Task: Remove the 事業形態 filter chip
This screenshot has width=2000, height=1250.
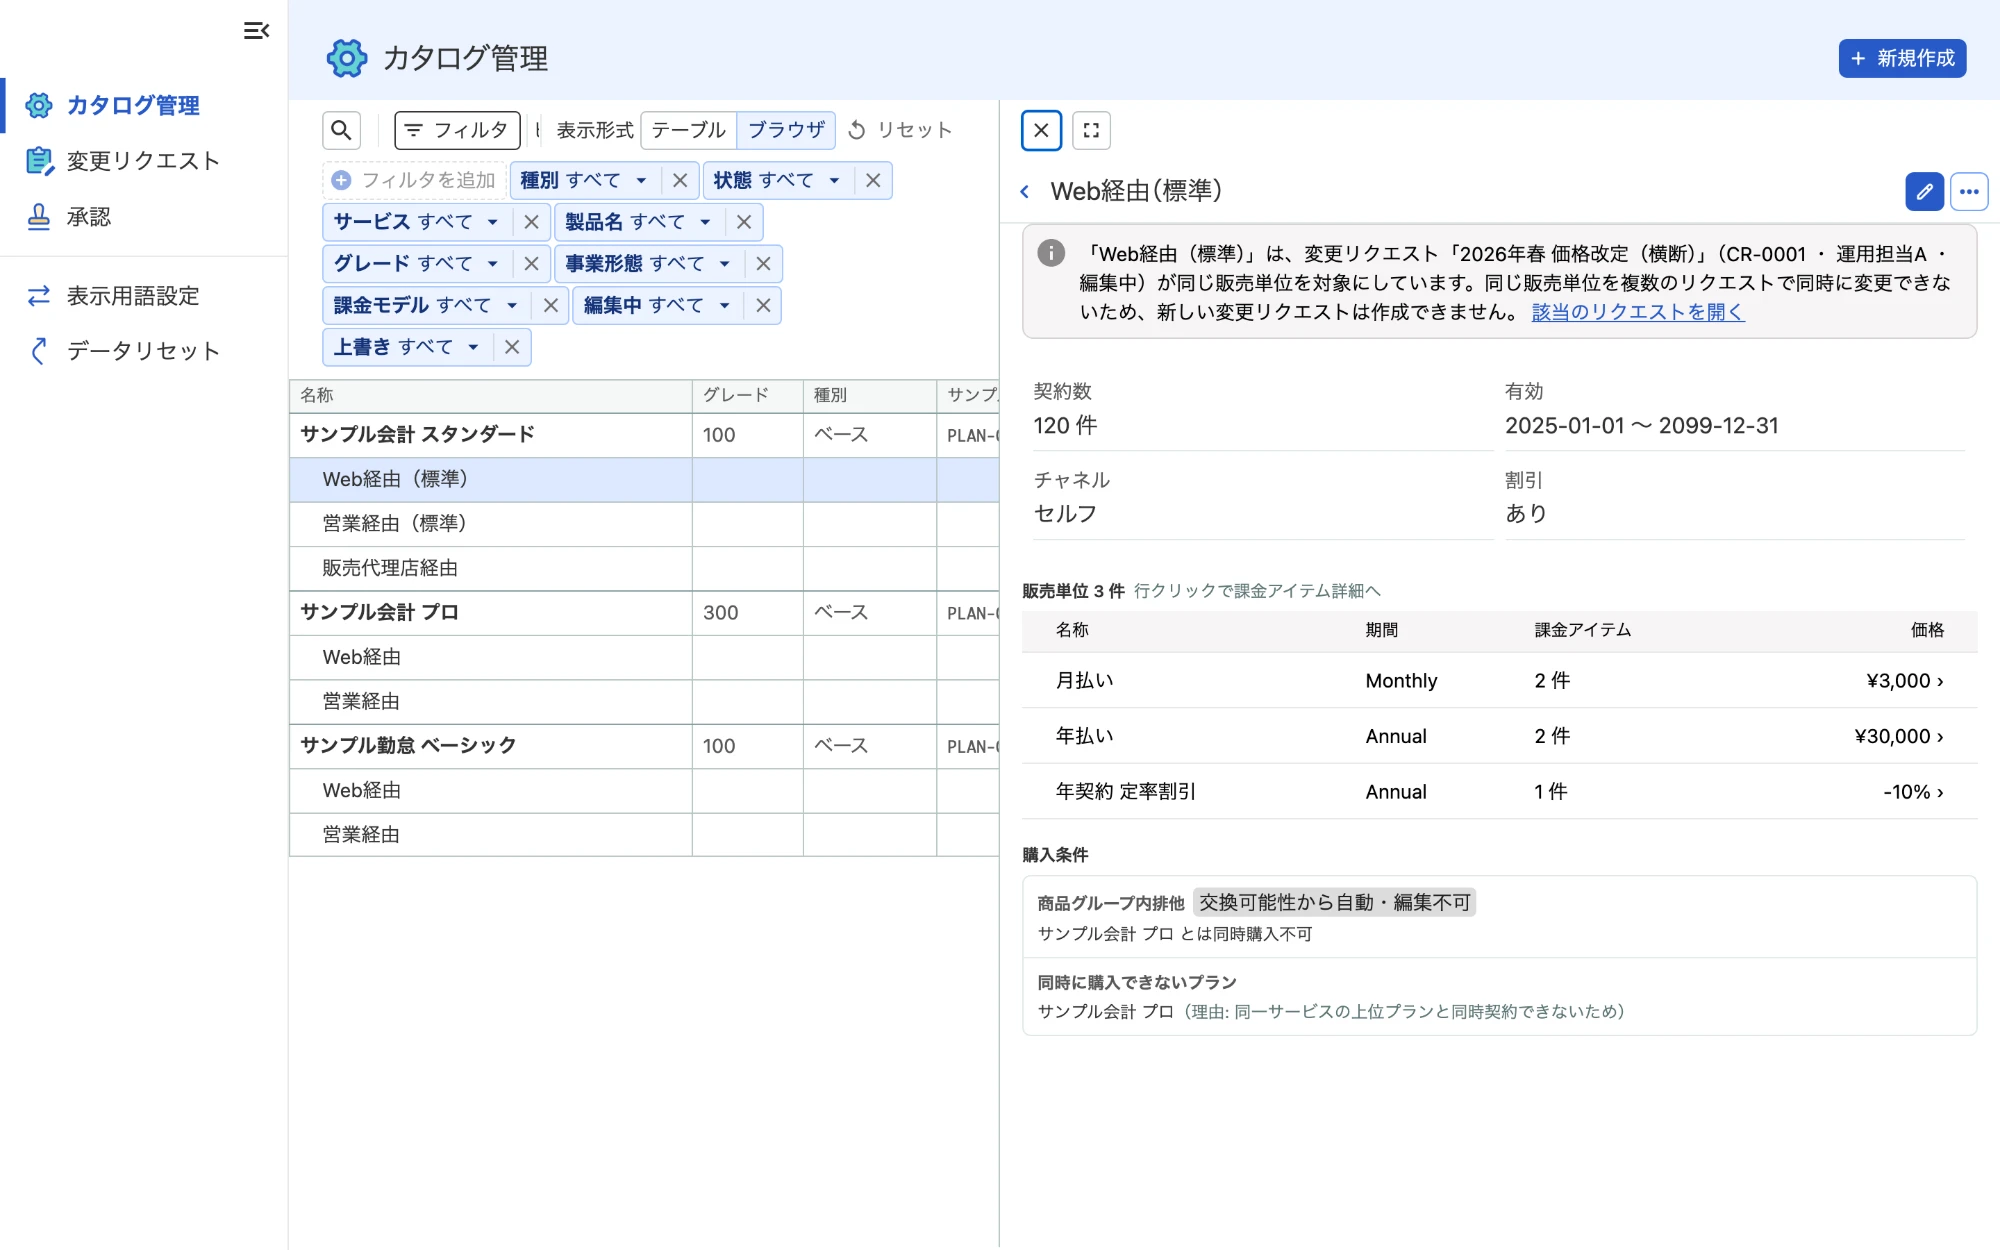Action: pyautogui.click(x=763, y=263)
